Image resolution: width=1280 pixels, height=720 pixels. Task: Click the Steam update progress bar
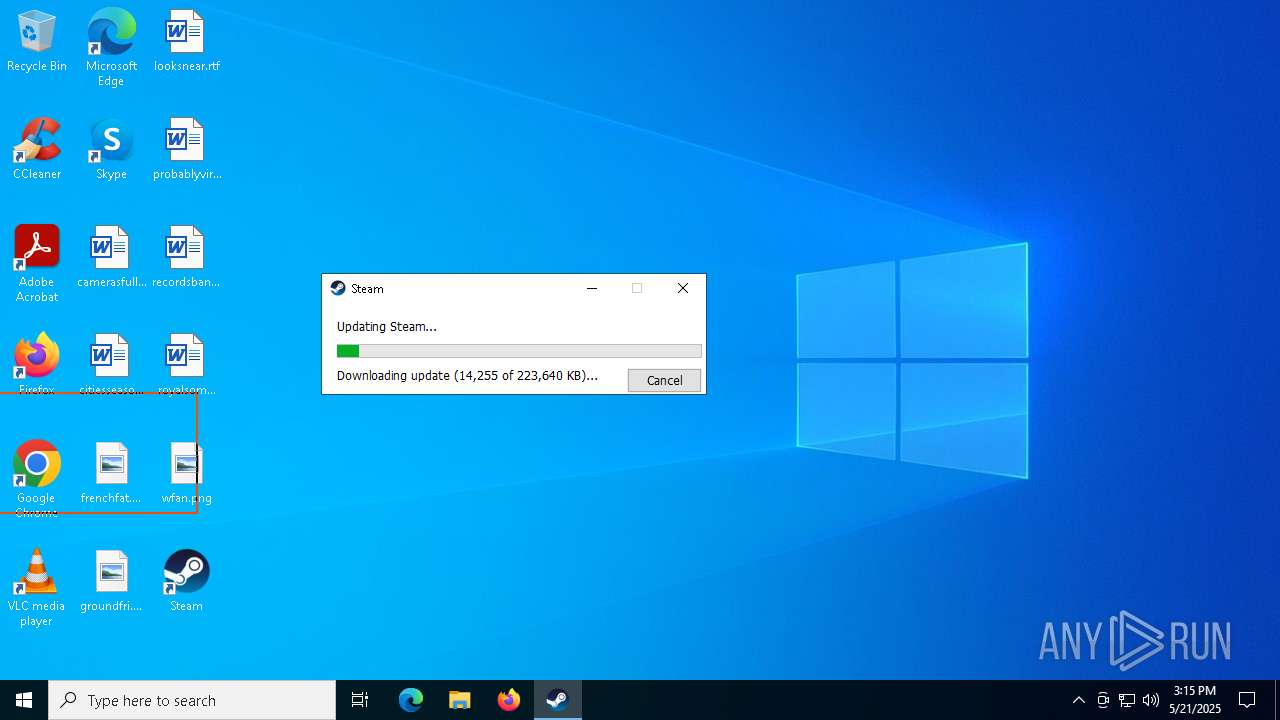click(519, 351)
